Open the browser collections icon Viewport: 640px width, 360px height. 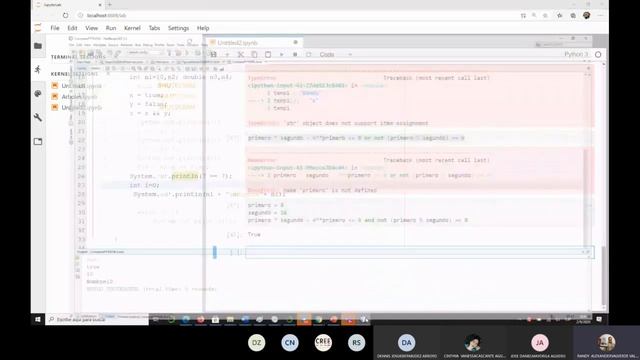point(573,16)
